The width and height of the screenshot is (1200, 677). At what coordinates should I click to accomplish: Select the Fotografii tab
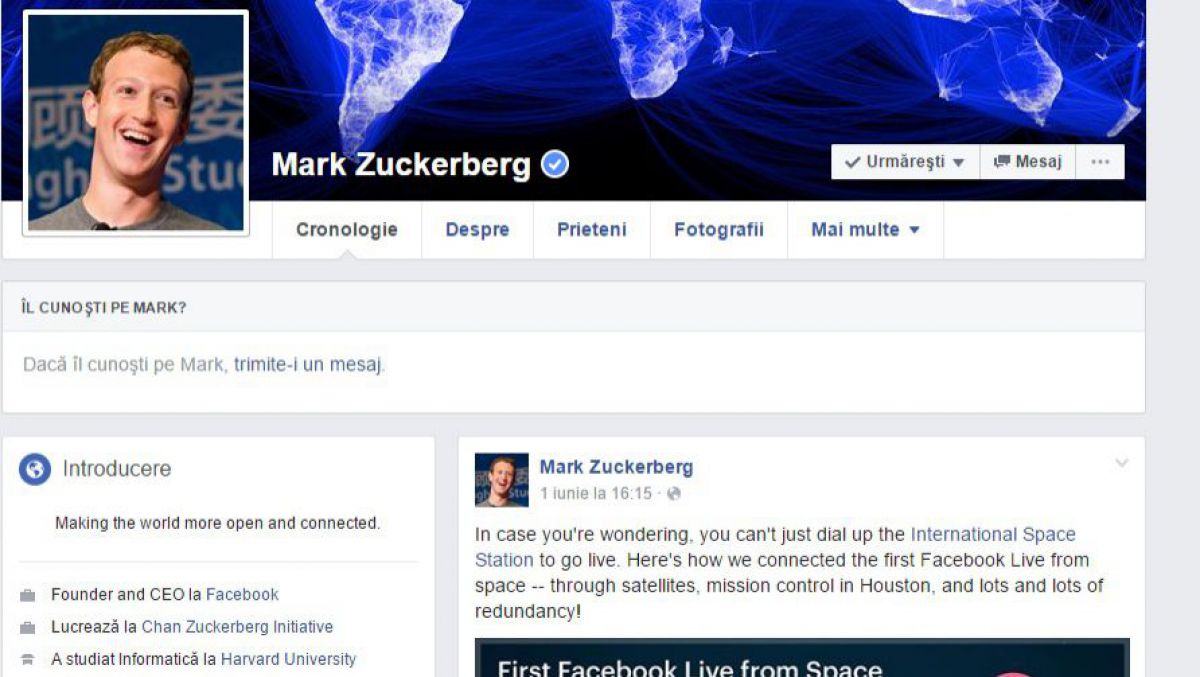pyautogui.click(x=719, y=230)
